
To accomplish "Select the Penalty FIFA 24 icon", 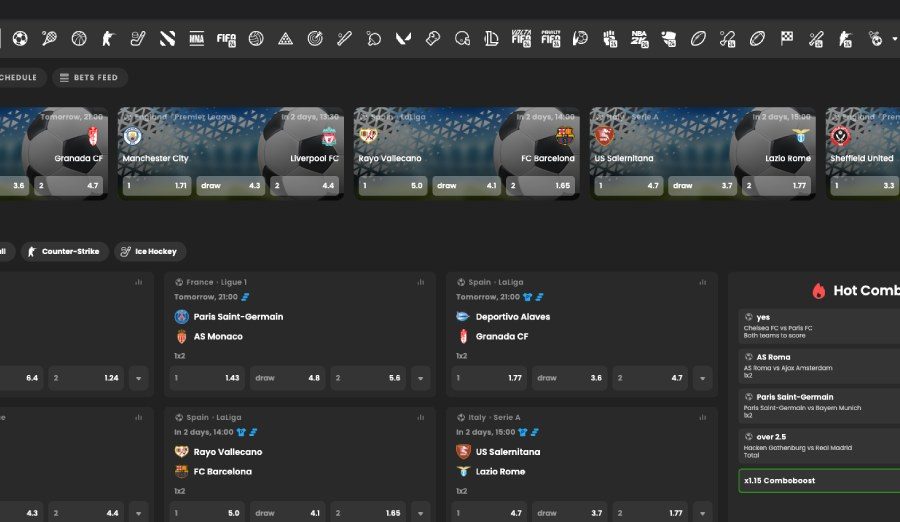I will (x=550, y=38).
